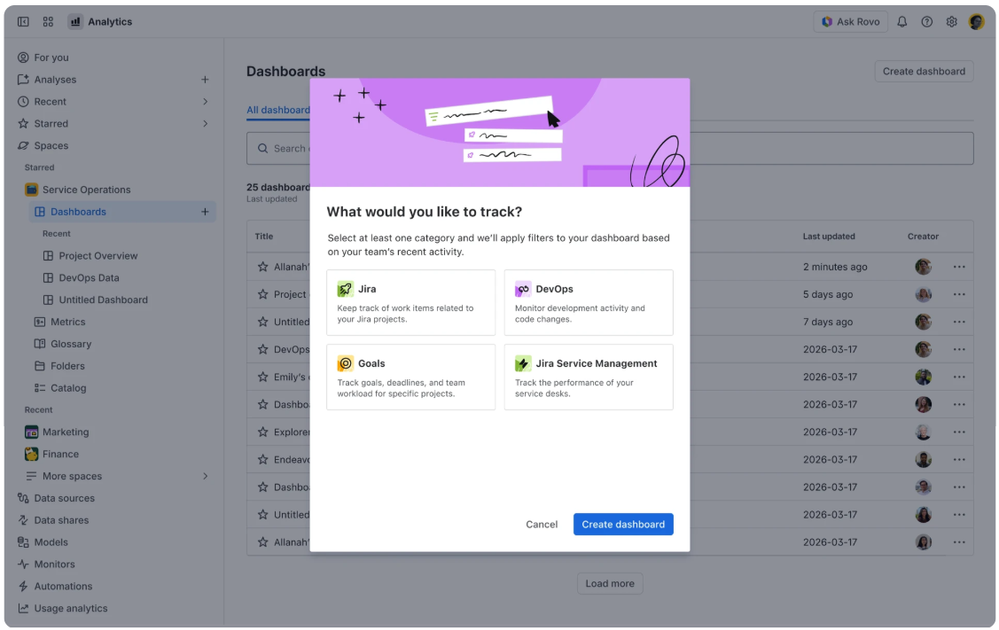
Task: Select the Jira category card
Action: (x=411, y=303)
